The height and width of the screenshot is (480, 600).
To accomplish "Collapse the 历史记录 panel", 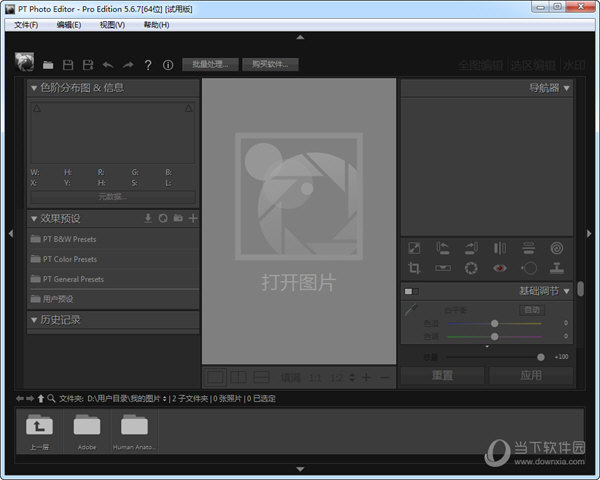I will (34, 320).
